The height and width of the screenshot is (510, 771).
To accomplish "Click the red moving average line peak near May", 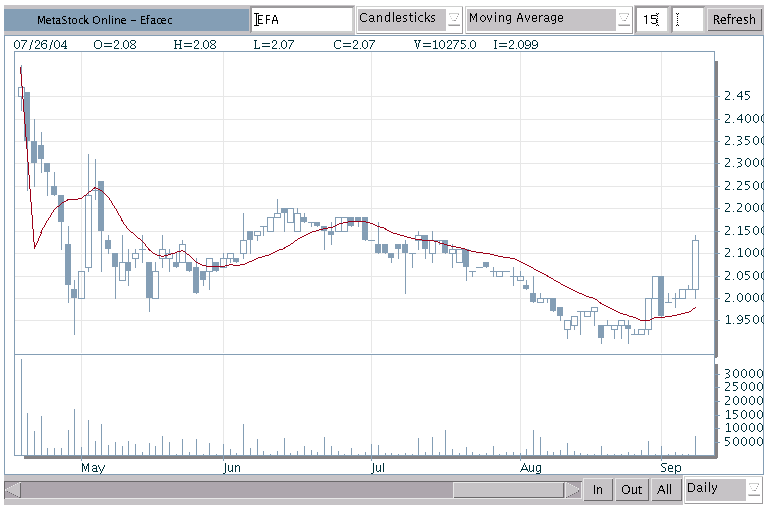I will point(96,188).
